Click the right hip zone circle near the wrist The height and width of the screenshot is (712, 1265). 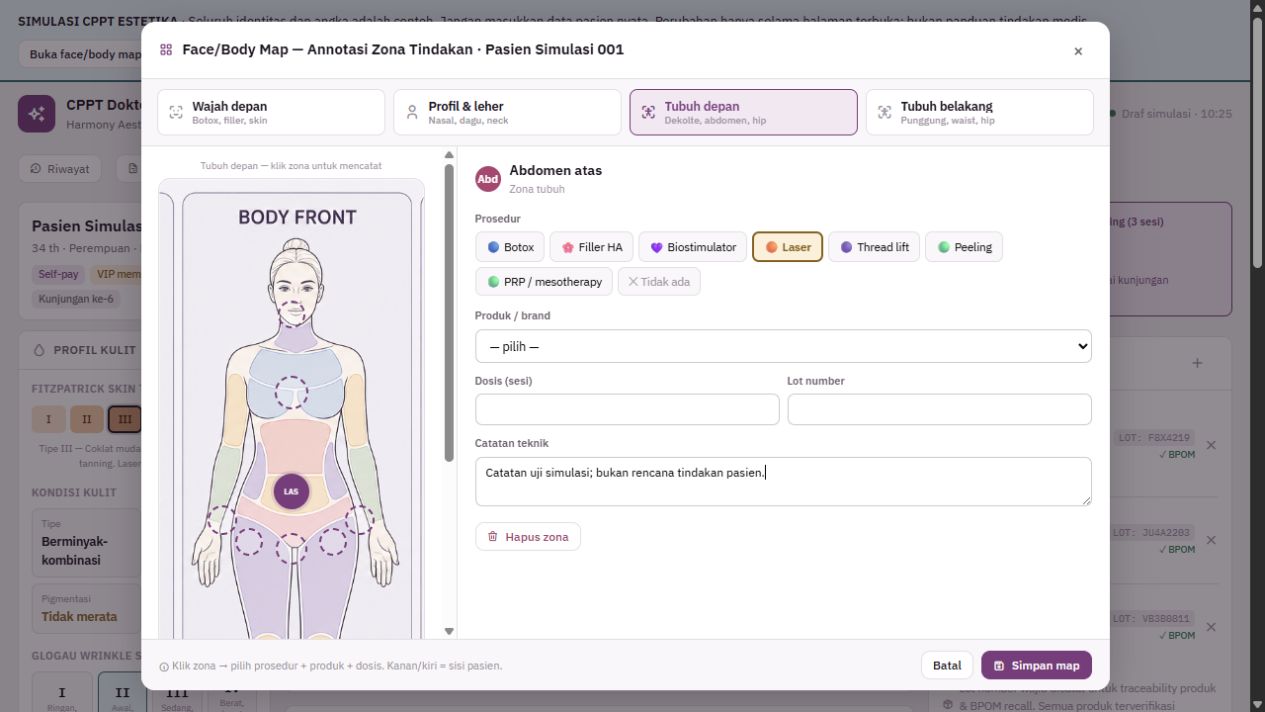[x=359, y=520]
